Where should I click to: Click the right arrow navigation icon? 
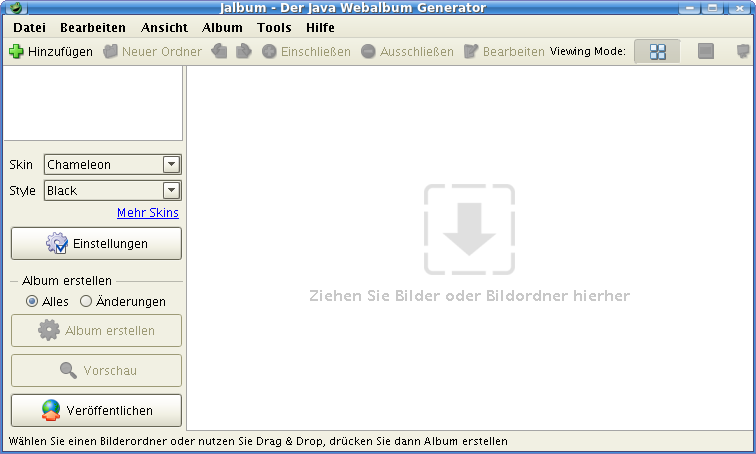243,51
